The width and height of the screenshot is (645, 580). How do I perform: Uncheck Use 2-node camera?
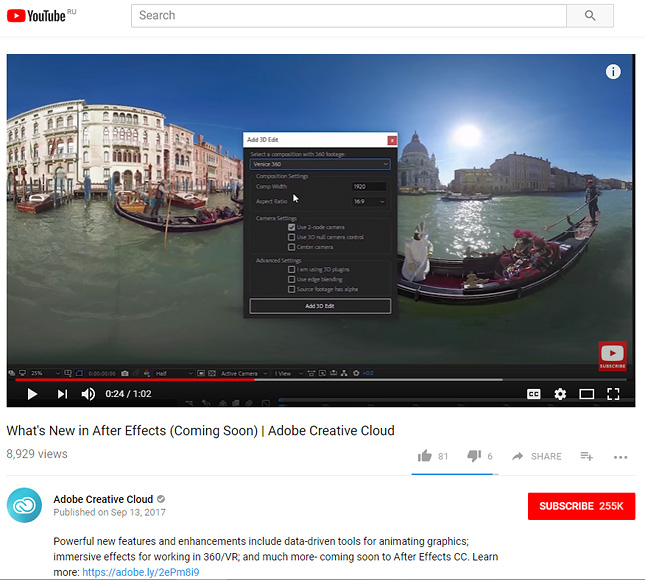point(291,227)
